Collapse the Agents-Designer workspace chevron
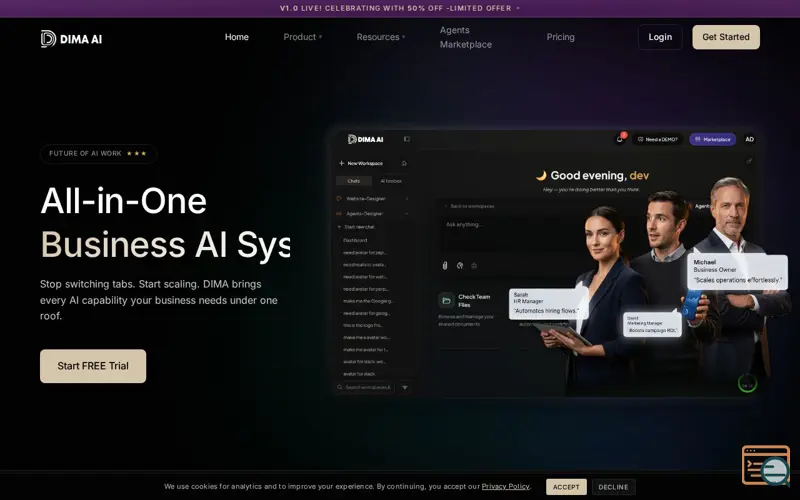The image size is (800, 500). [x=407, y=214]
